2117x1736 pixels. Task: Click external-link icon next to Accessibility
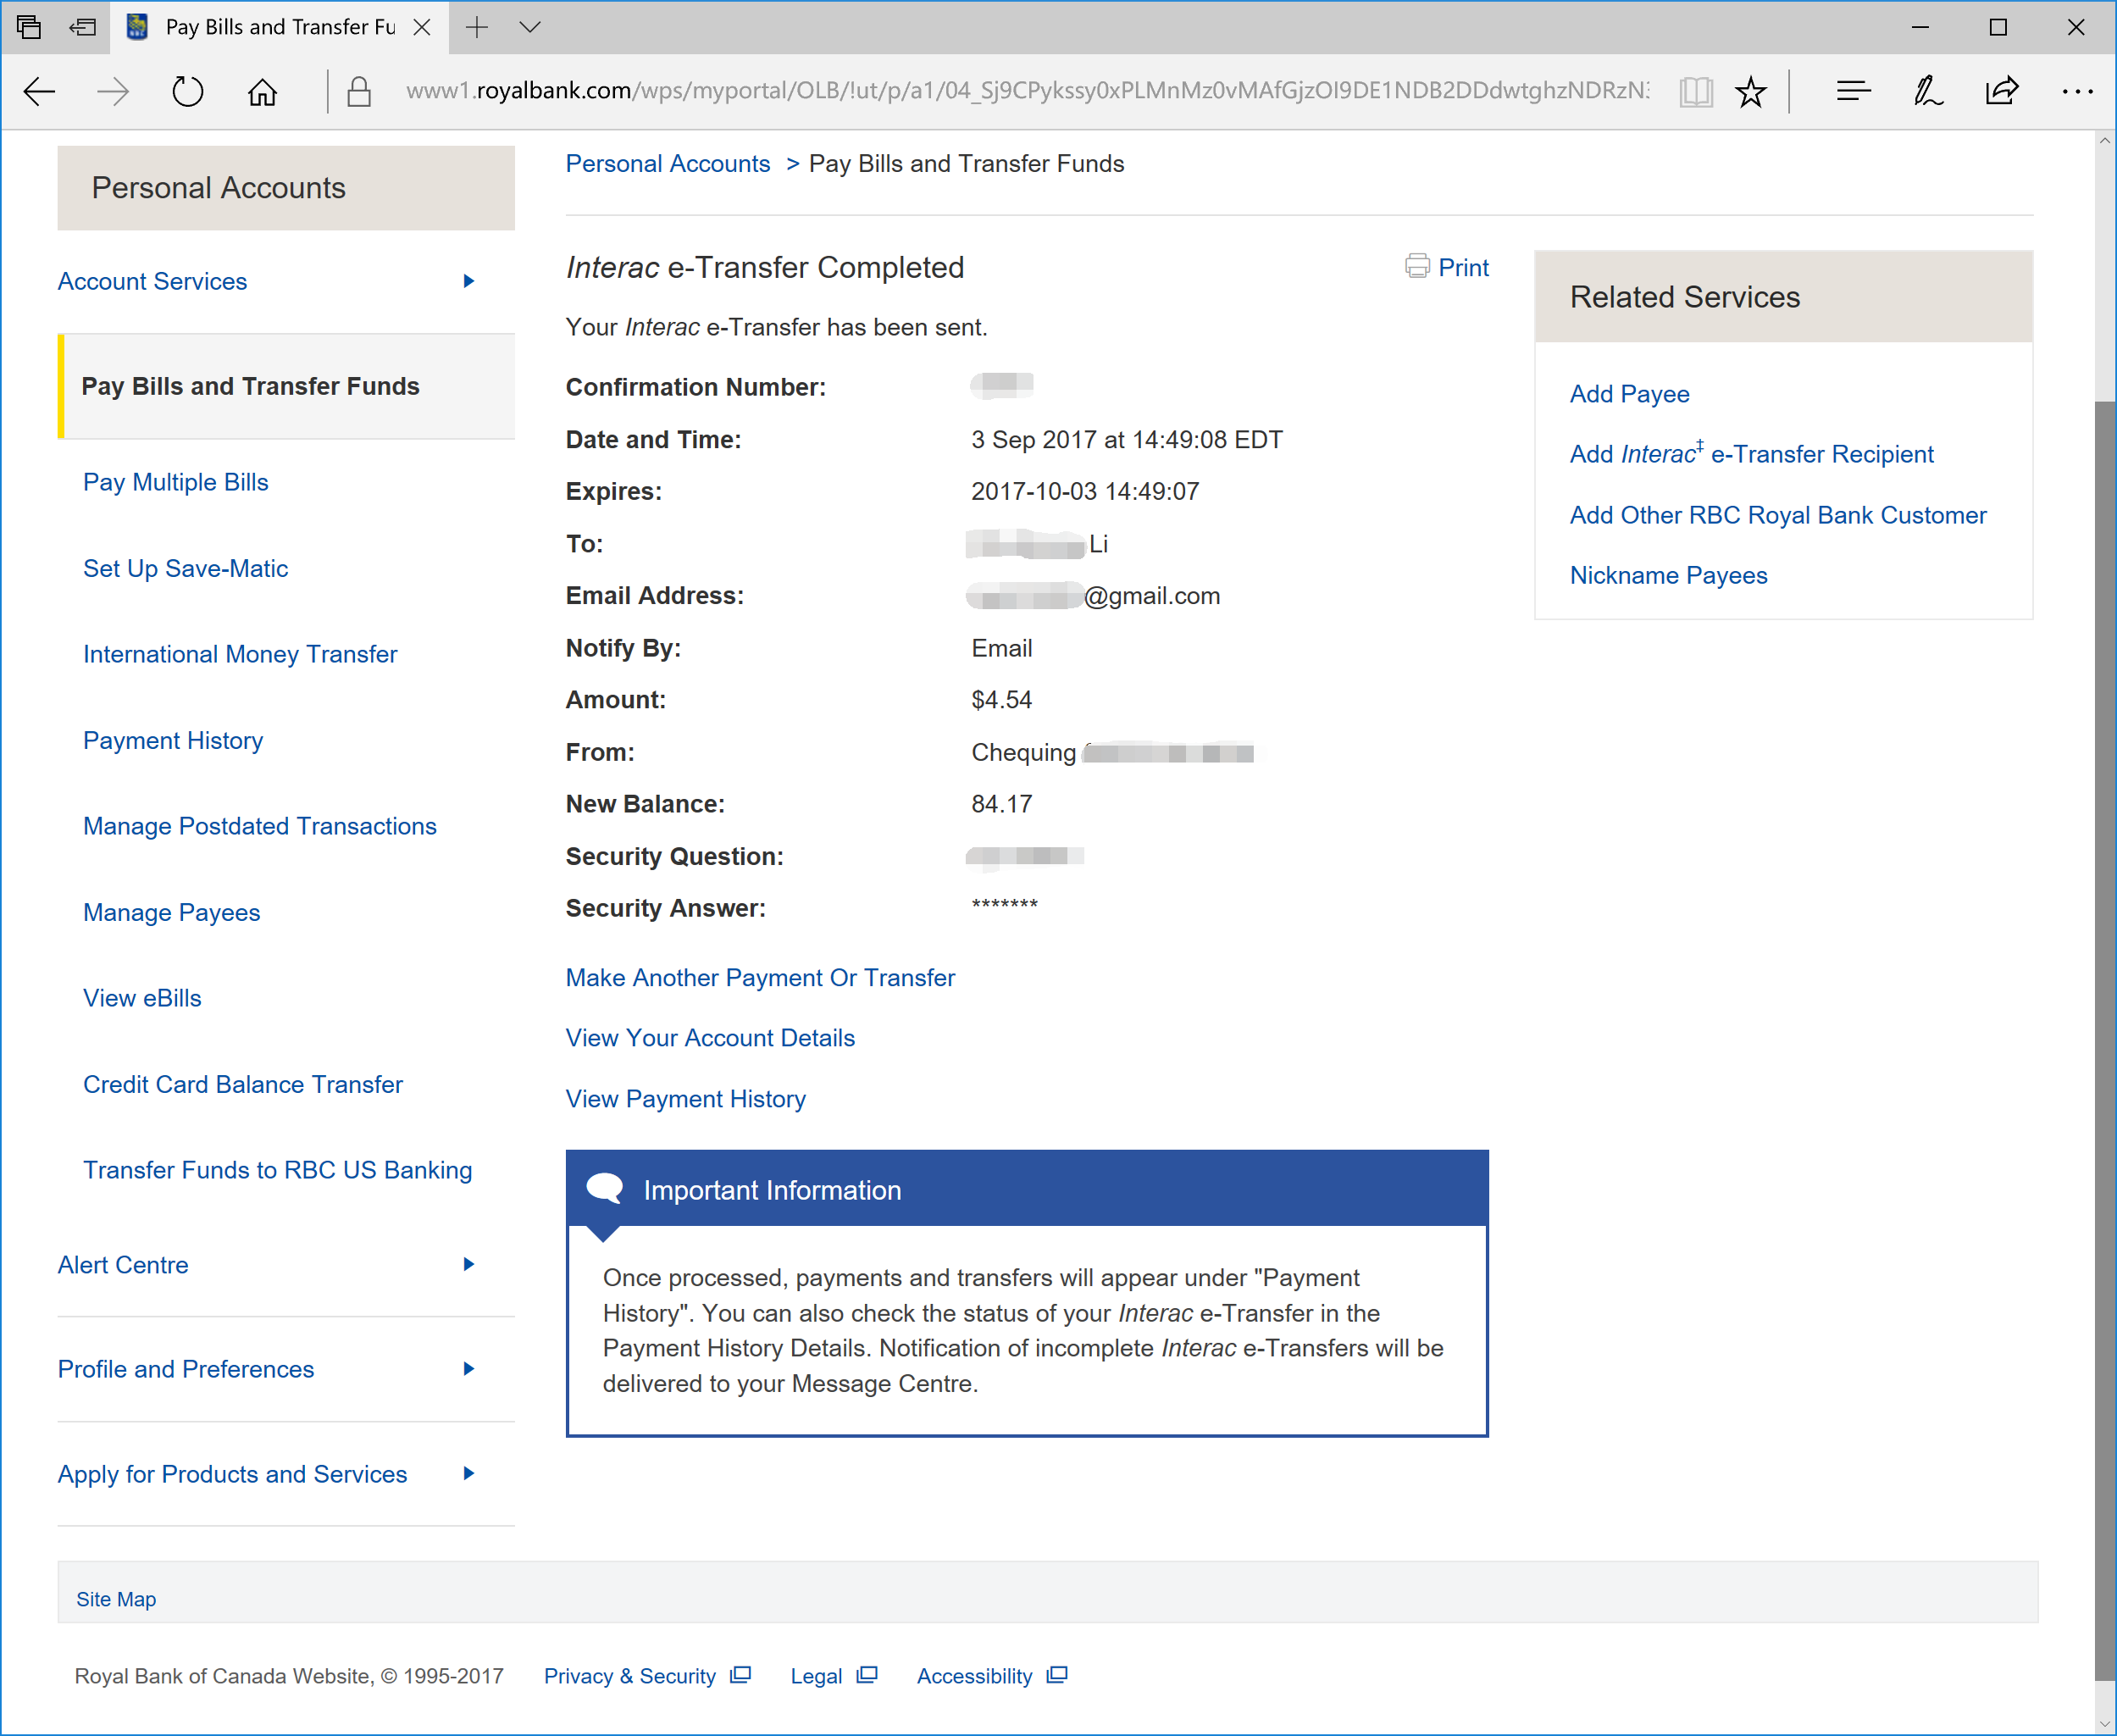click(1057, 1675)
